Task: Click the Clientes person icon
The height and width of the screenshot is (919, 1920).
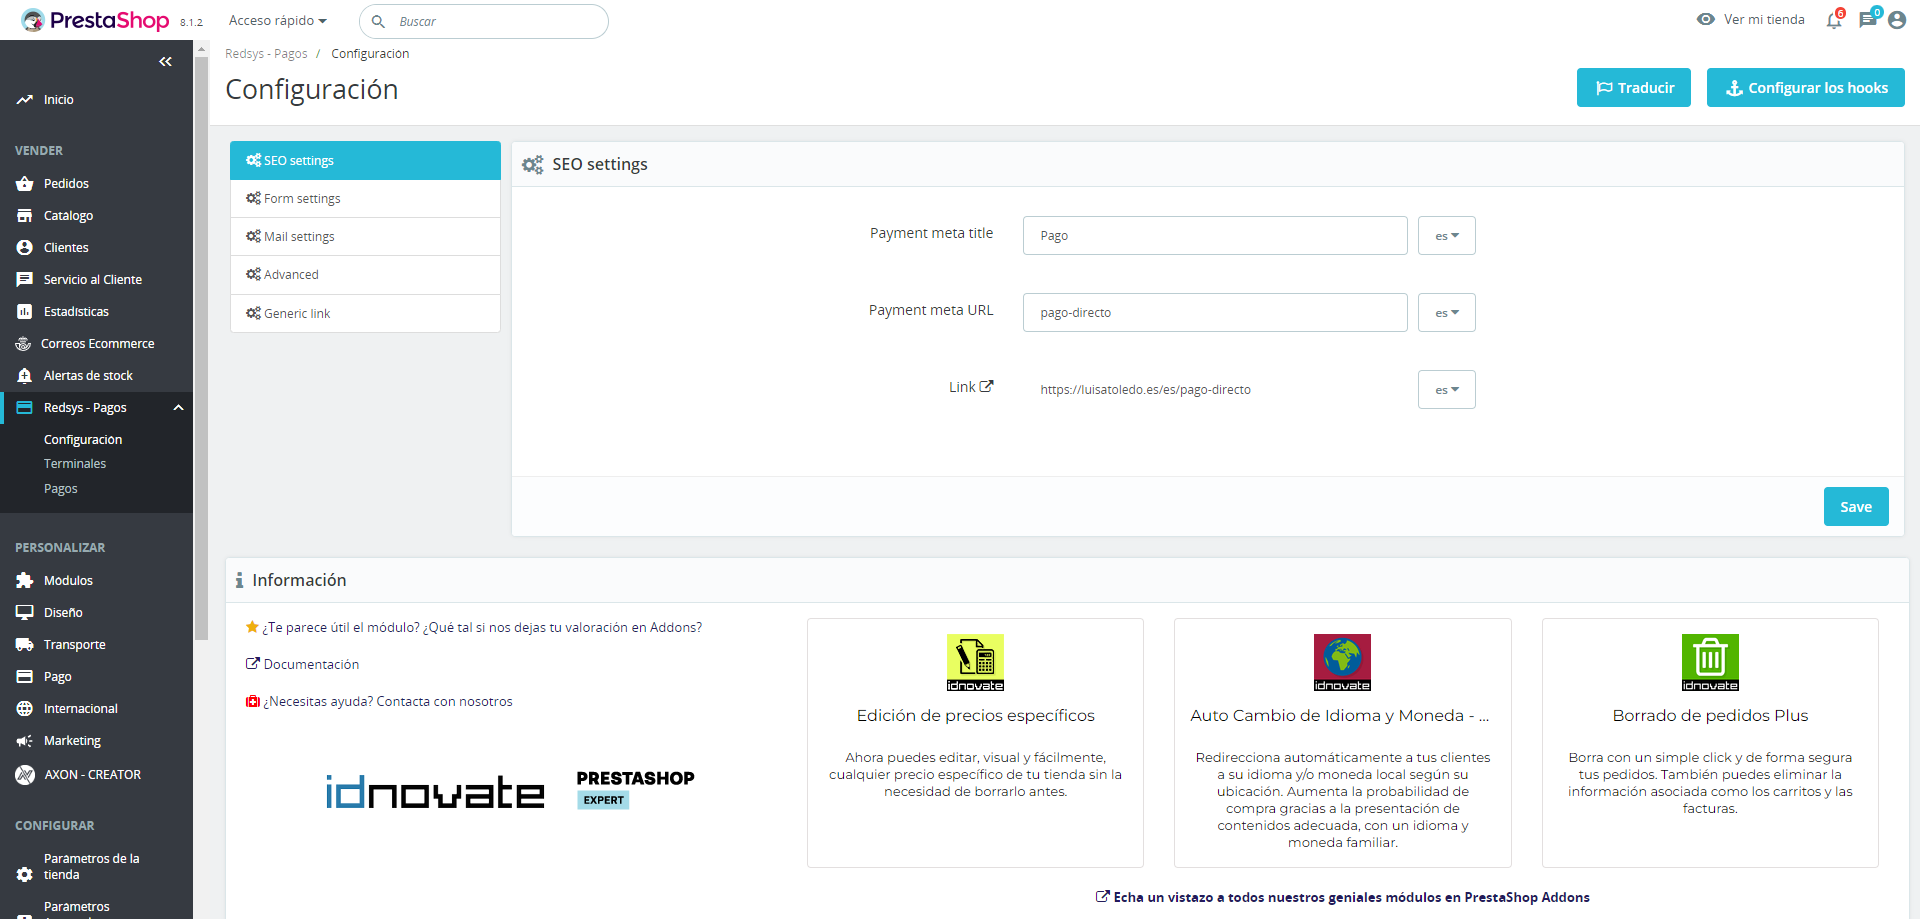Action: pyautogui.click(x=25, y=248)
